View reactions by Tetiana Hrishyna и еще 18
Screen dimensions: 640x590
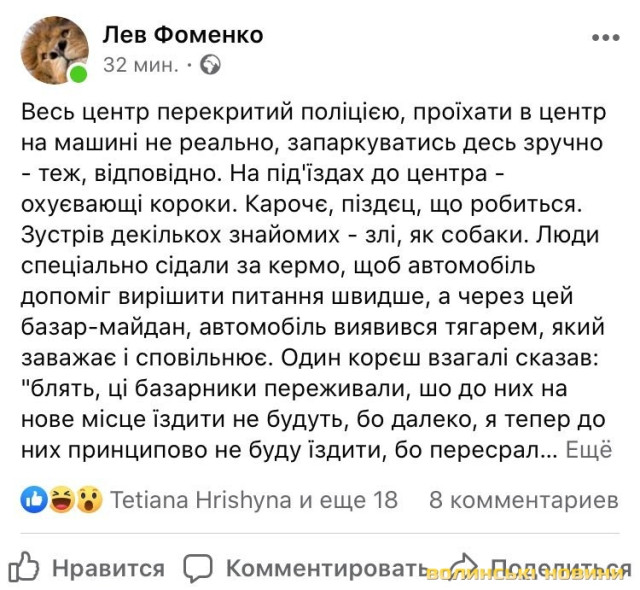click(253, 500)
